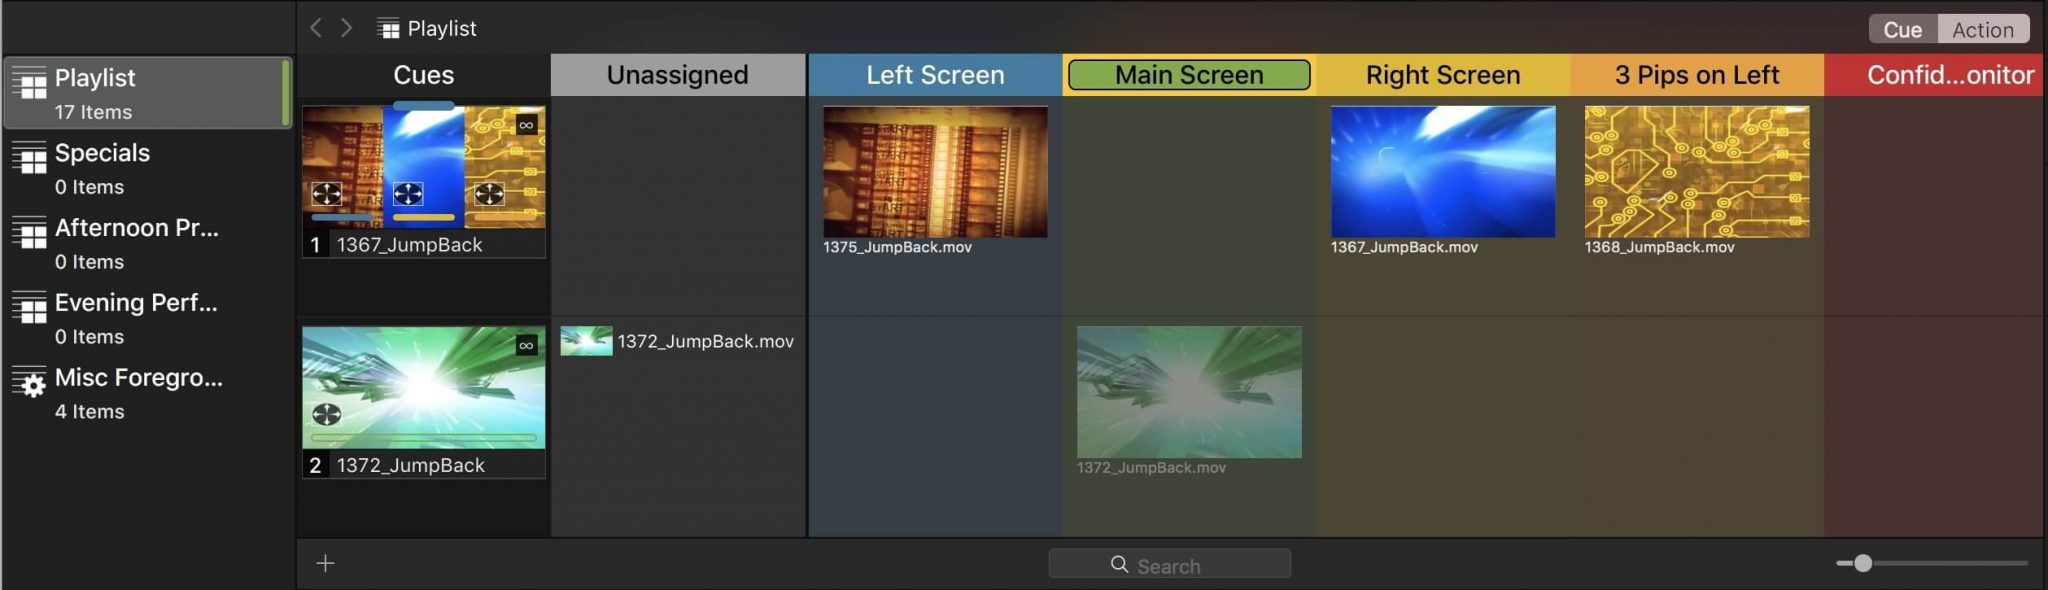Viewport: 2048px width, 590px height.
Task: Click the loop icon on cue 1372_JumpBack
Action: 526,346
